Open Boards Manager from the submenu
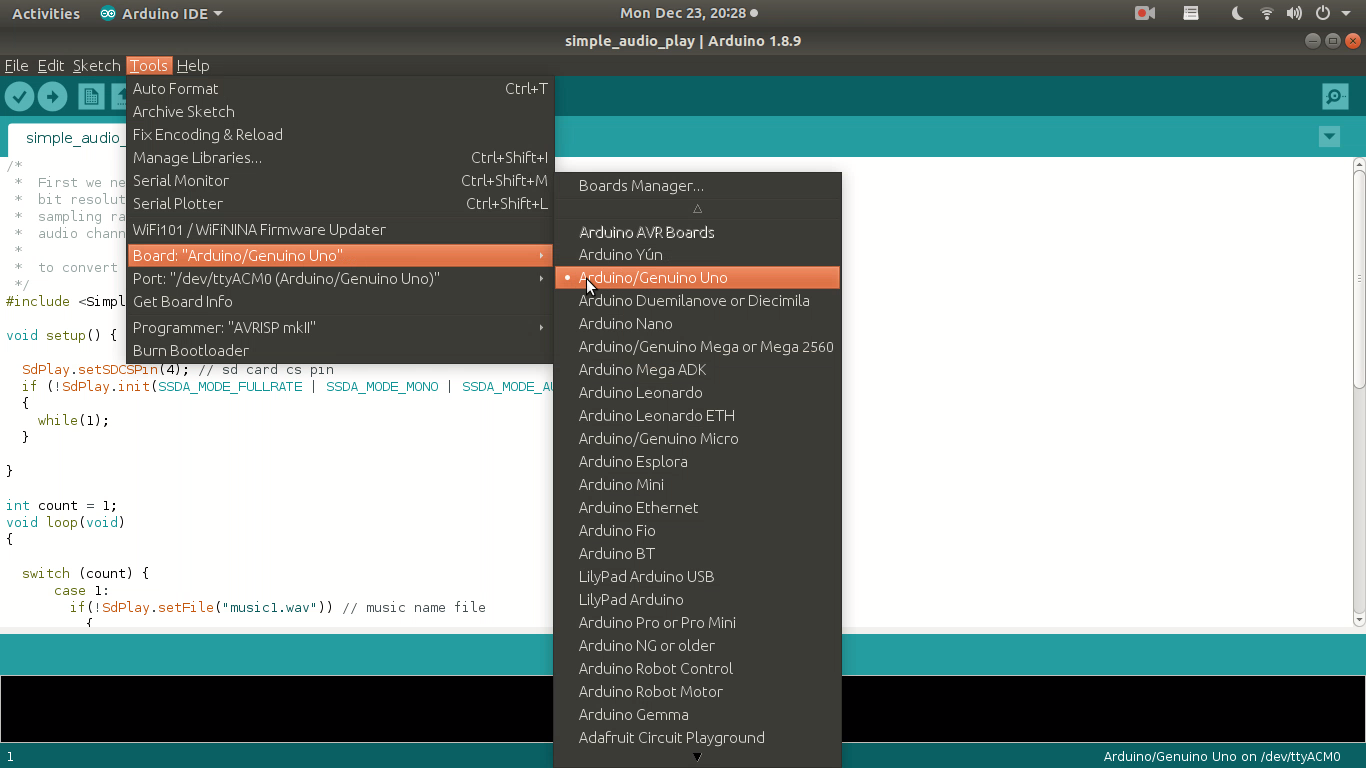 click(697, 186)
